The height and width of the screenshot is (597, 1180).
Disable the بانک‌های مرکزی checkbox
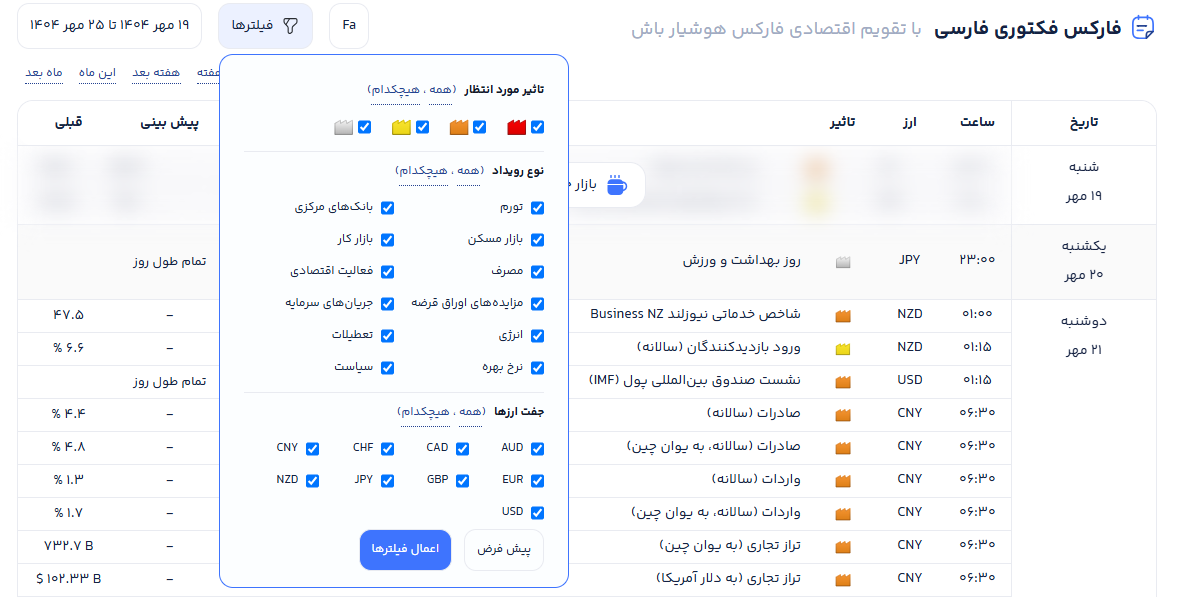[x=388, y=208]
